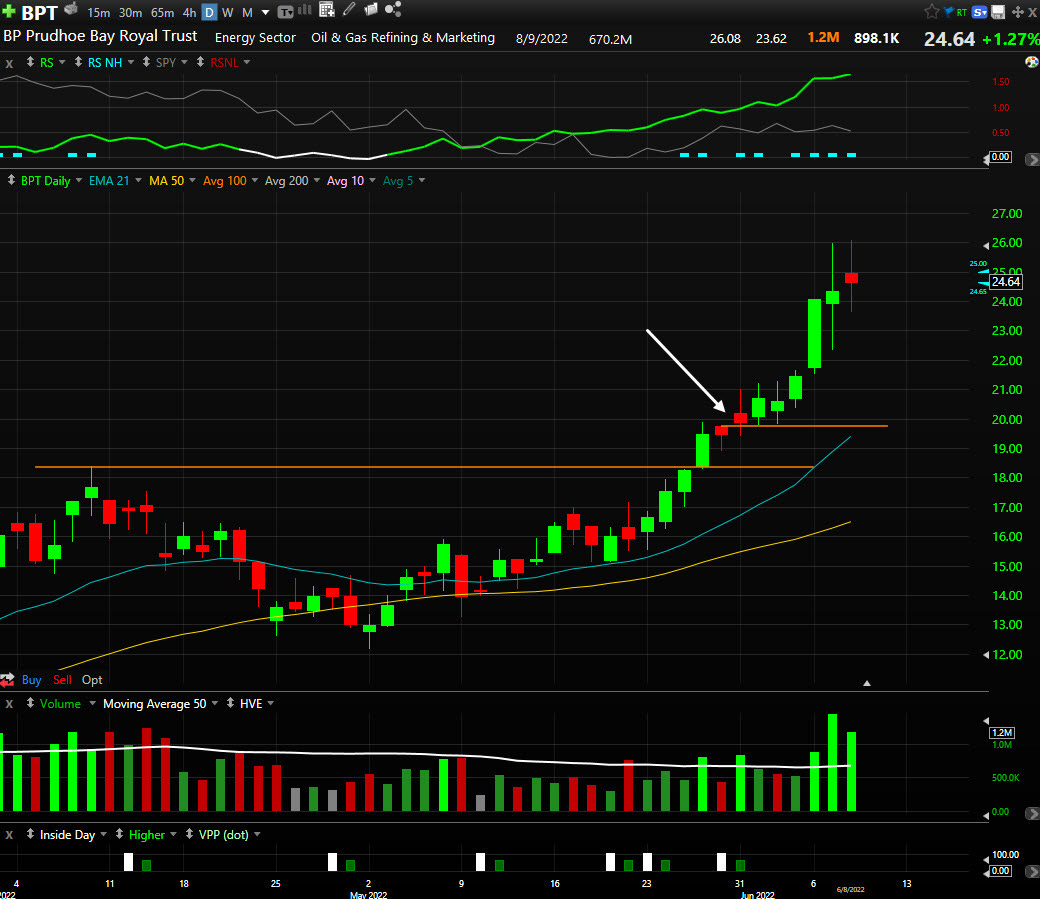Click reorder arrows beside Inside Day

pos(30,834)
